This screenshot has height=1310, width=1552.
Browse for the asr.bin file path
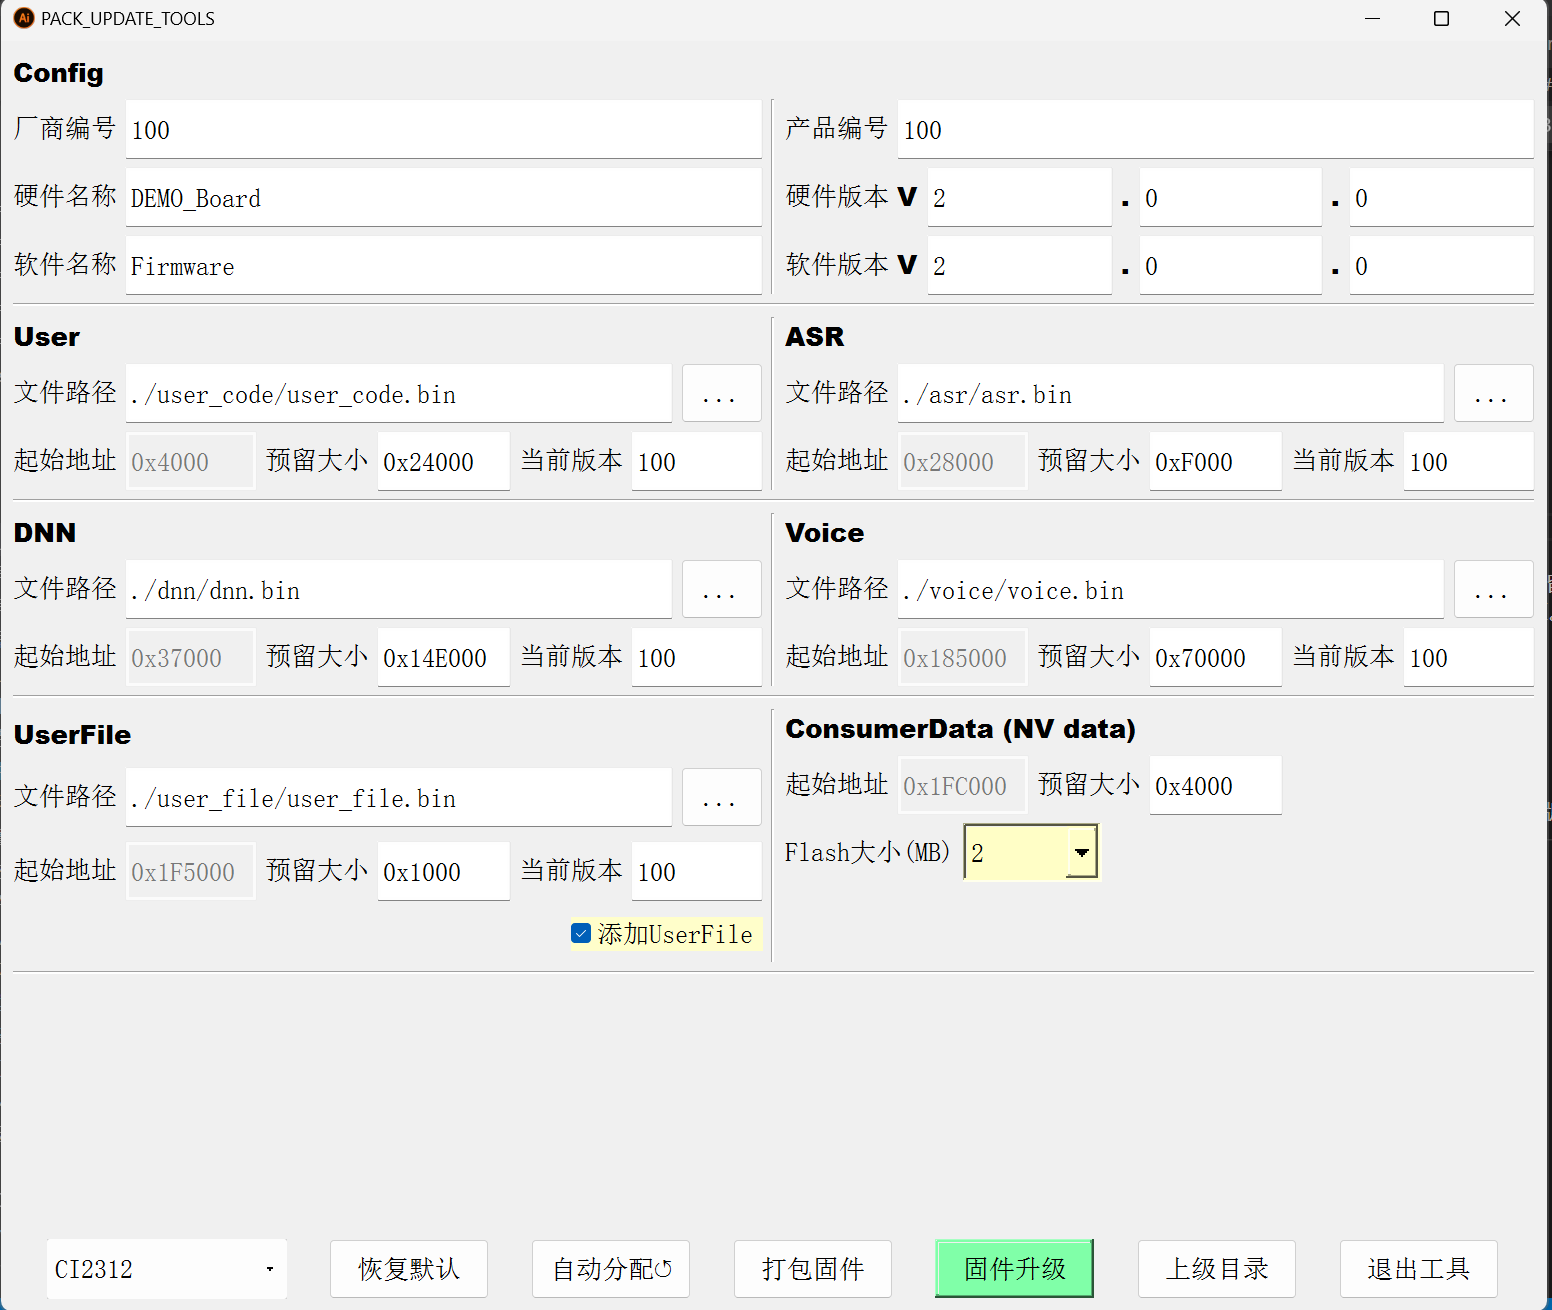click(1493, 393)
